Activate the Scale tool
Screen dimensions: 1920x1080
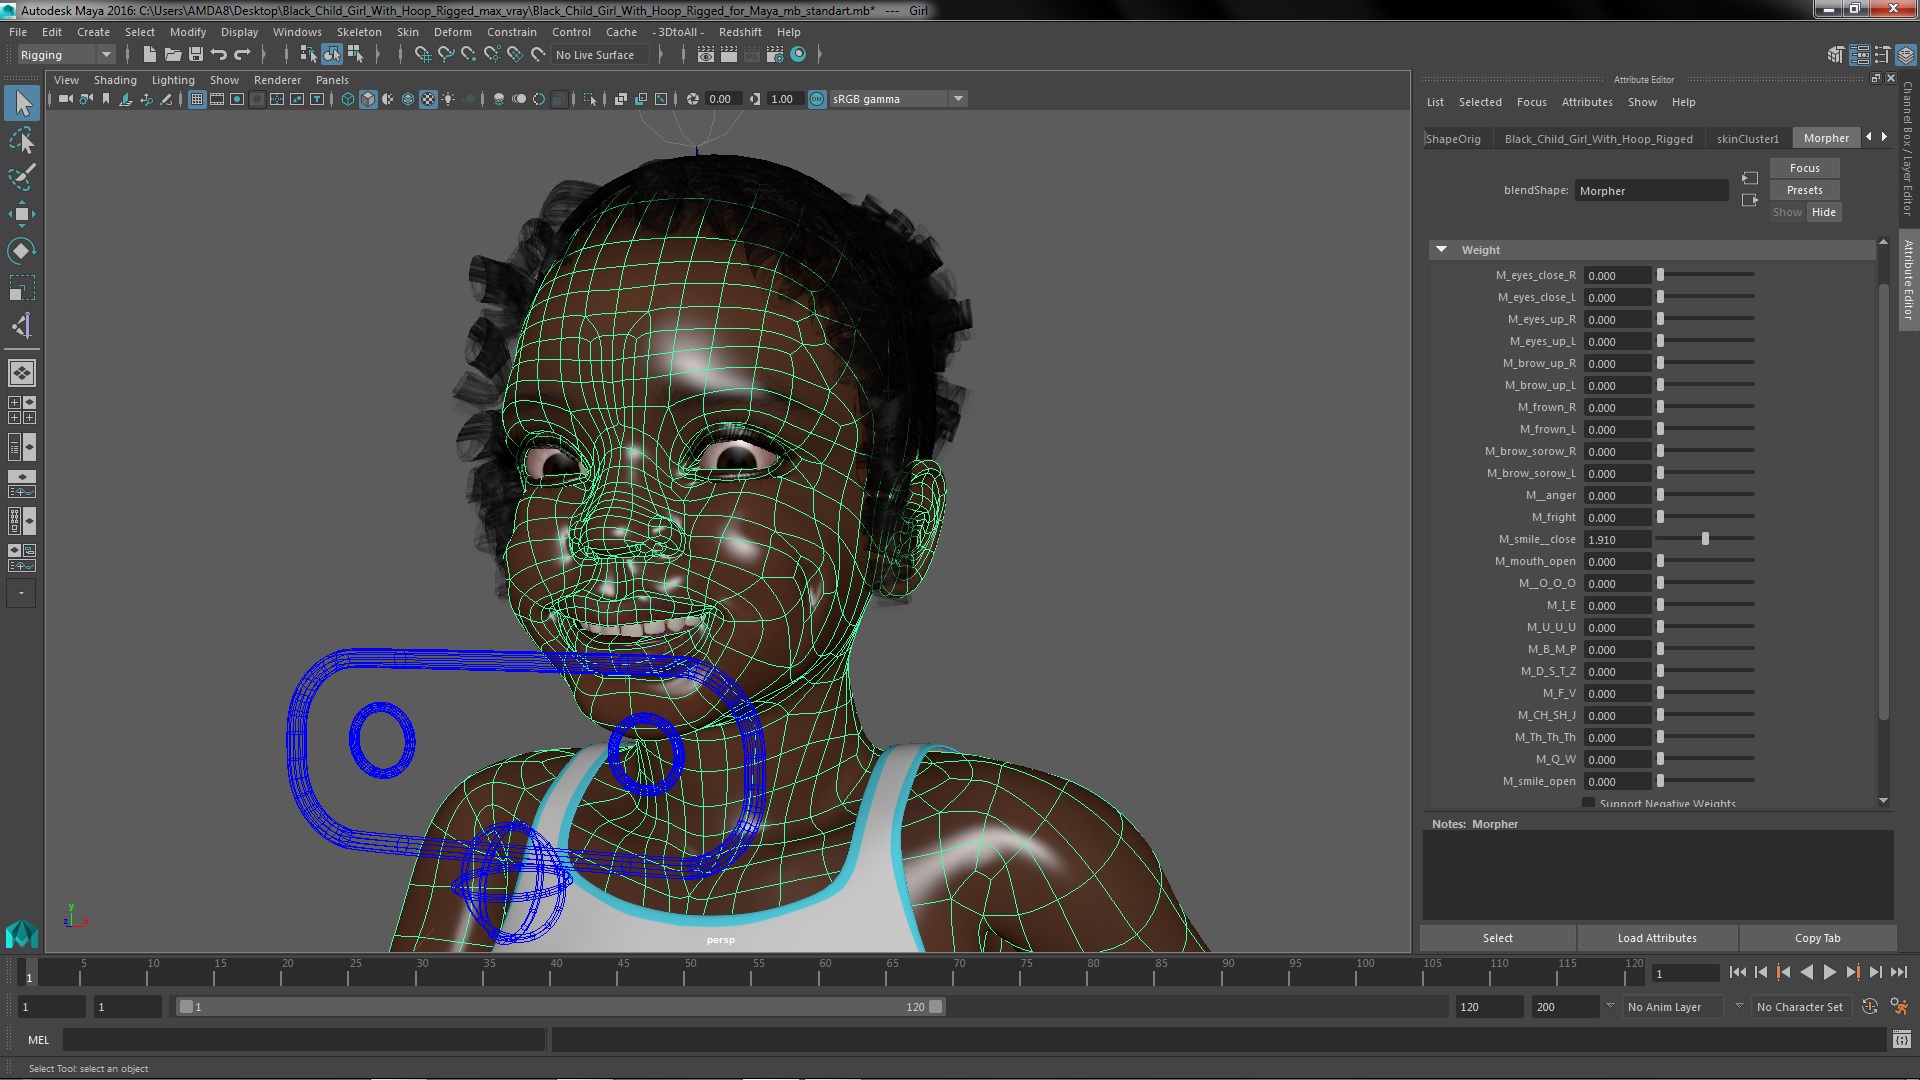22,288
